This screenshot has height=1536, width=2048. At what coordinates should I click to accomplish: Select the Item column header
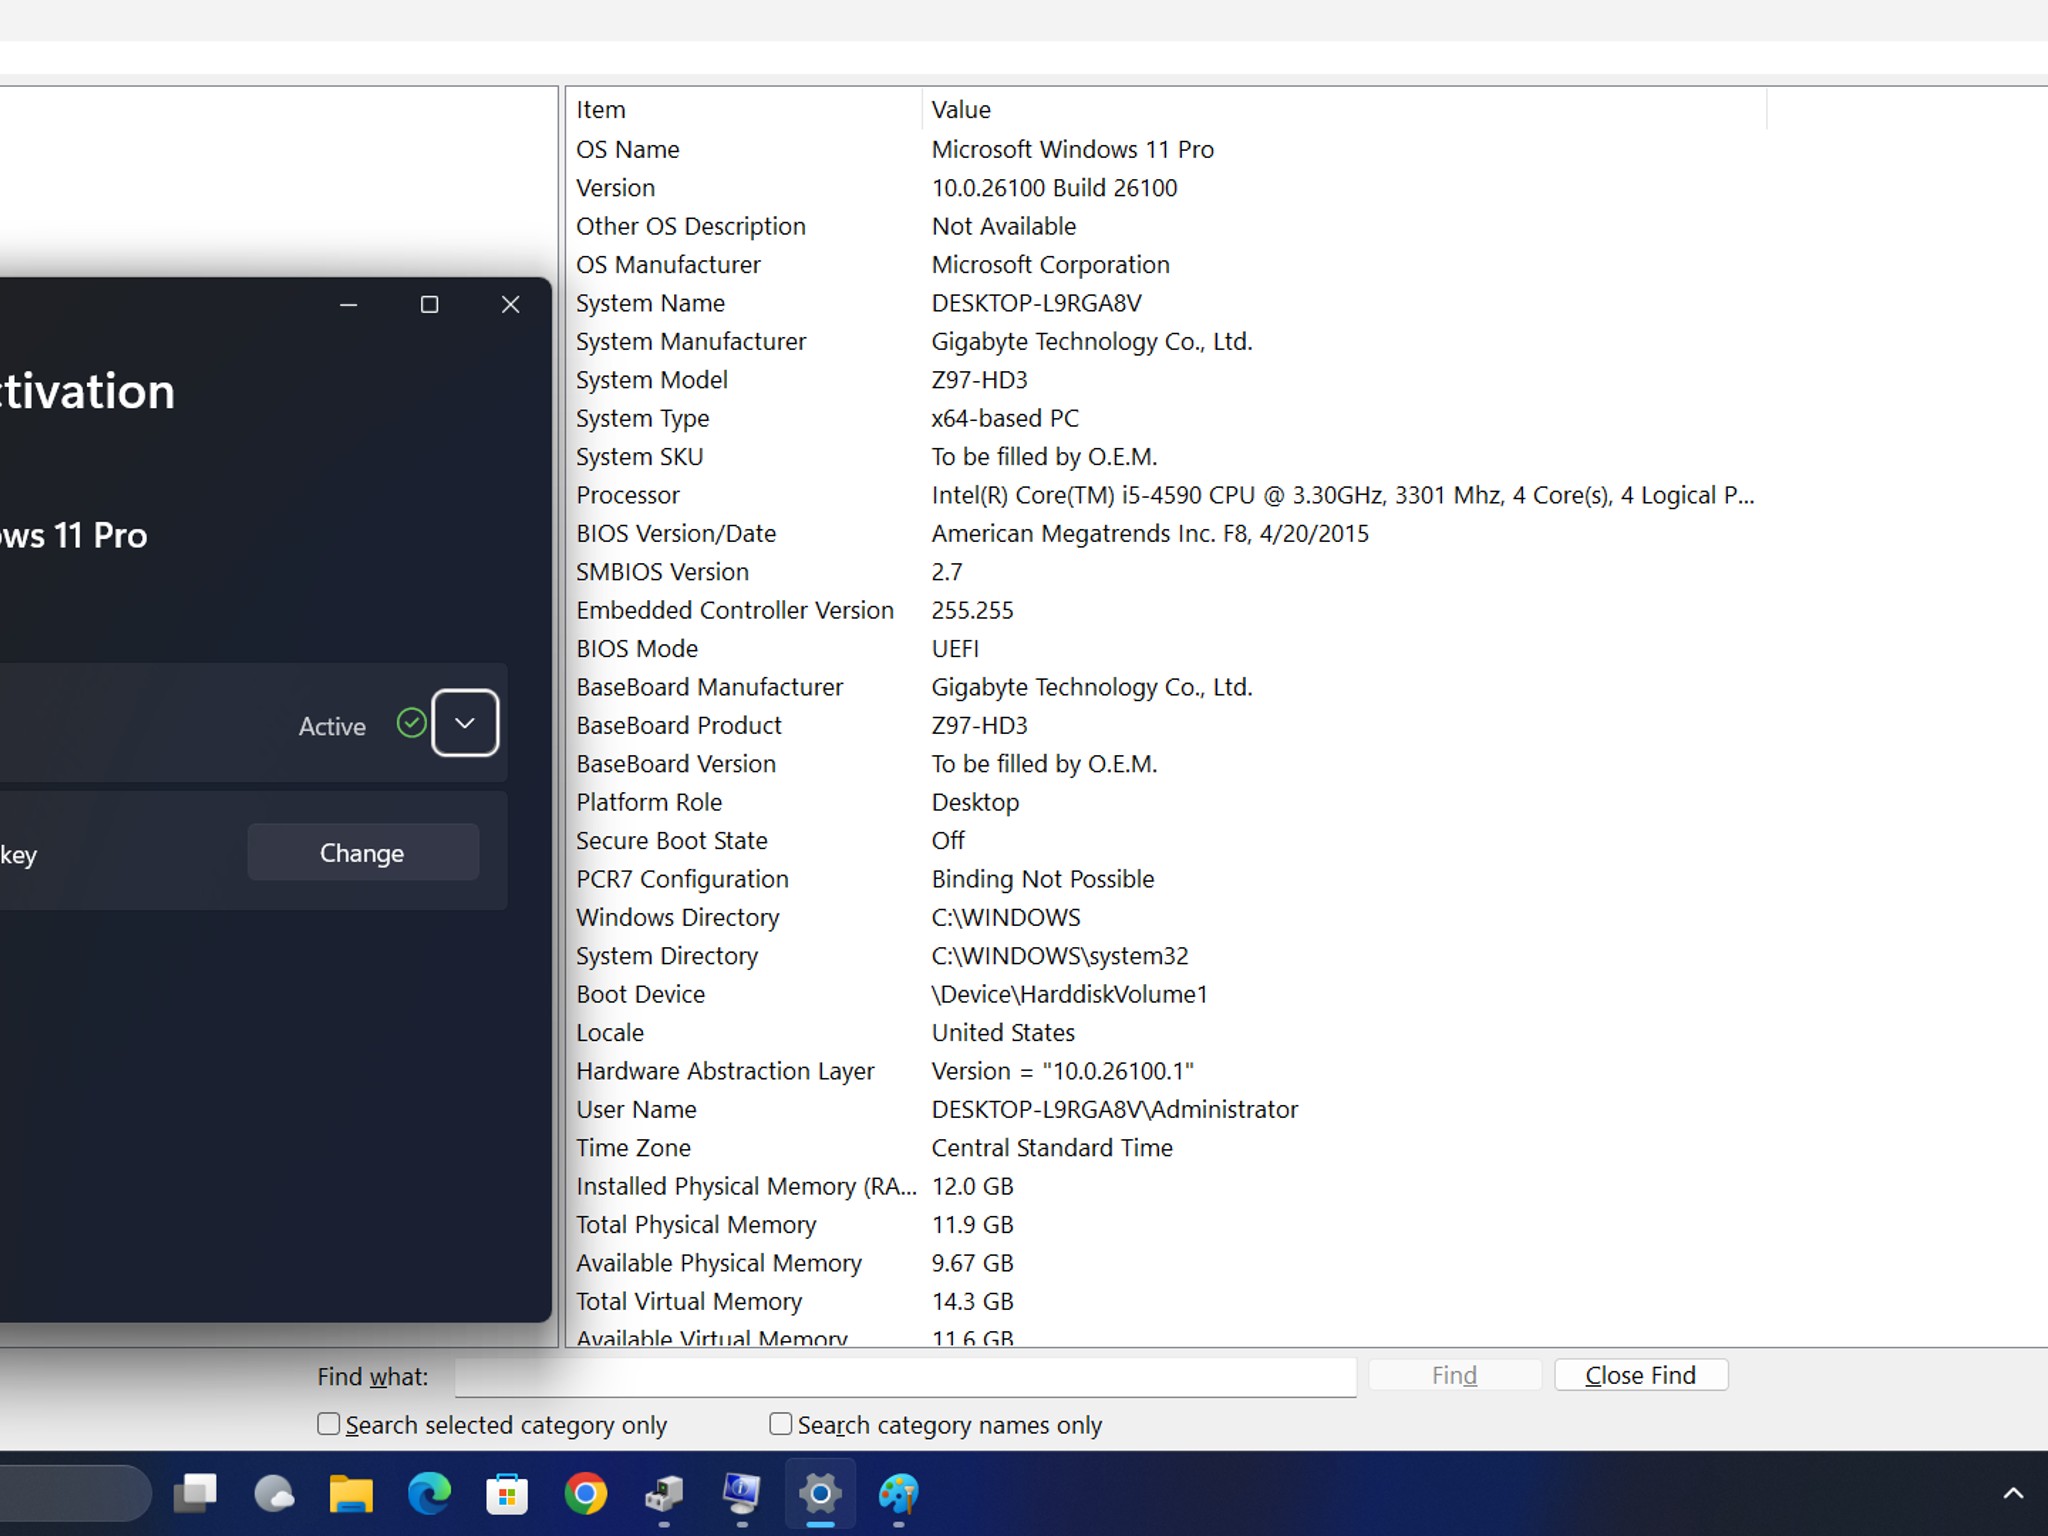743,109
